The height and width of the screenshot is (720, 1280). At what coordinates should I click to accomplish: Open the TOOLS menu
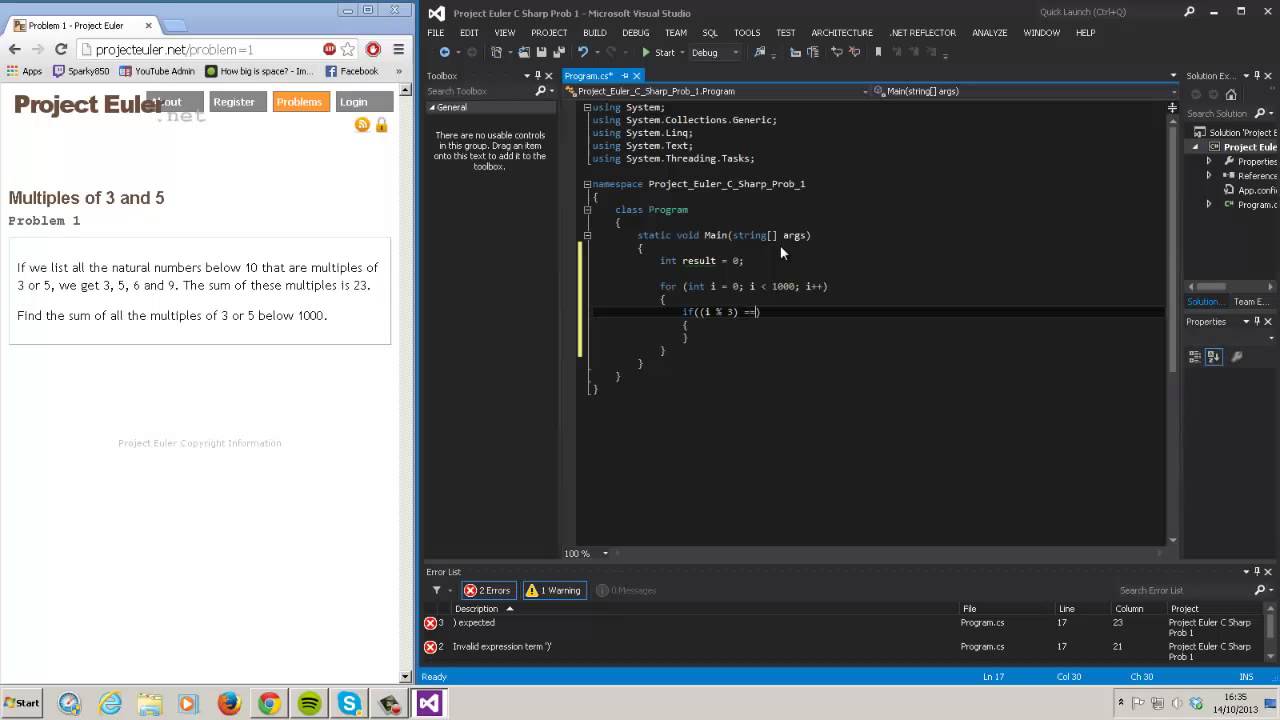tap(747, 33)
